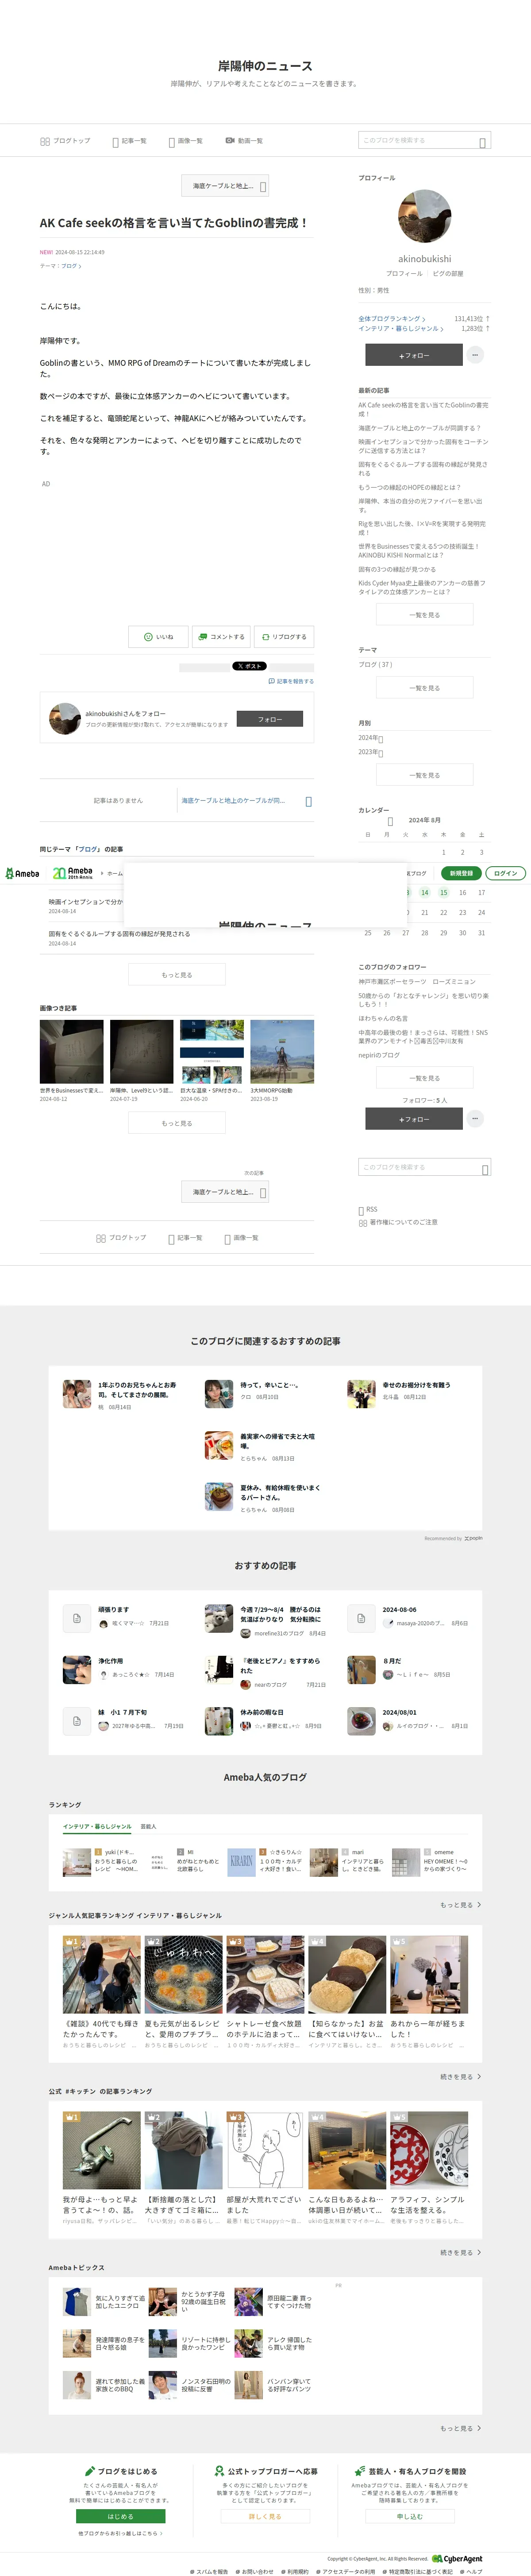Open 画像一覧 in header navigation
This screenshot has height=2576, width=531.
pos(185,141)
